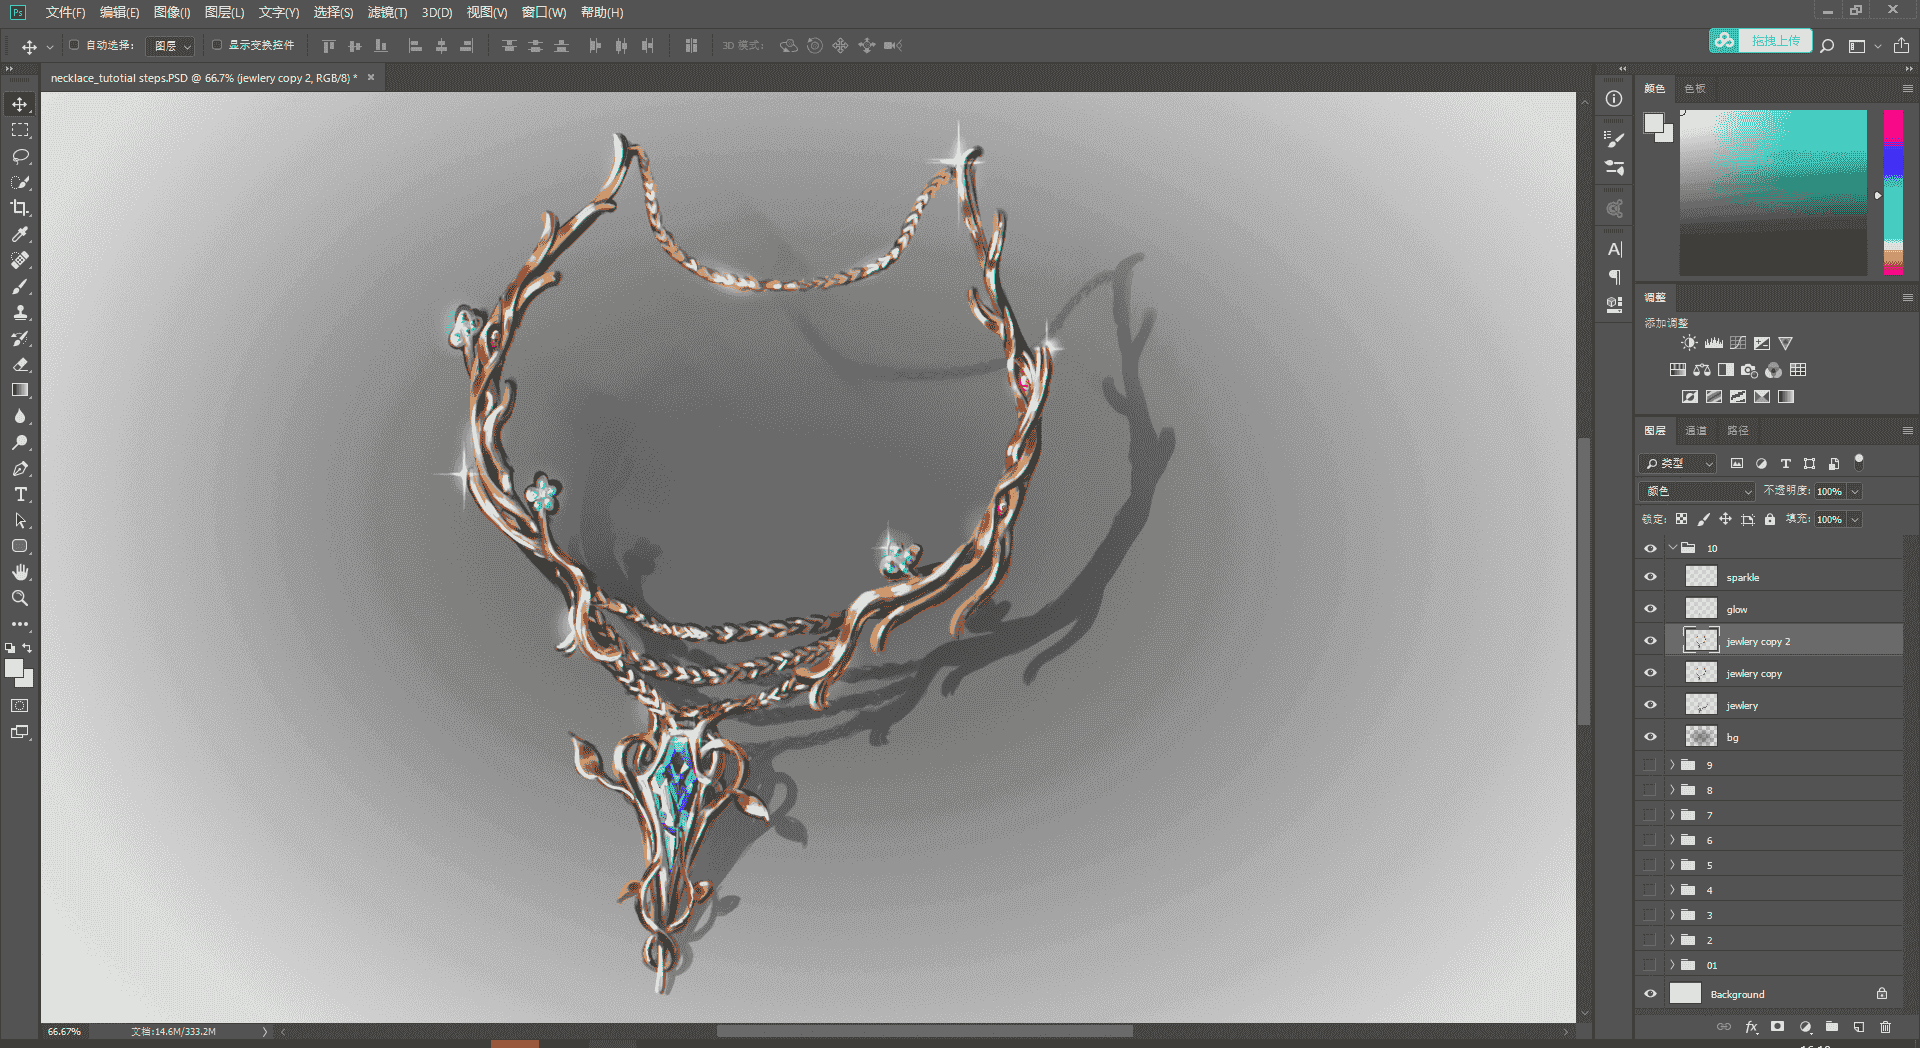Viewport: 1920px width, 1048px height.
Task: Click the add layer mask icon
Action: click(x=1777, y=1027)
